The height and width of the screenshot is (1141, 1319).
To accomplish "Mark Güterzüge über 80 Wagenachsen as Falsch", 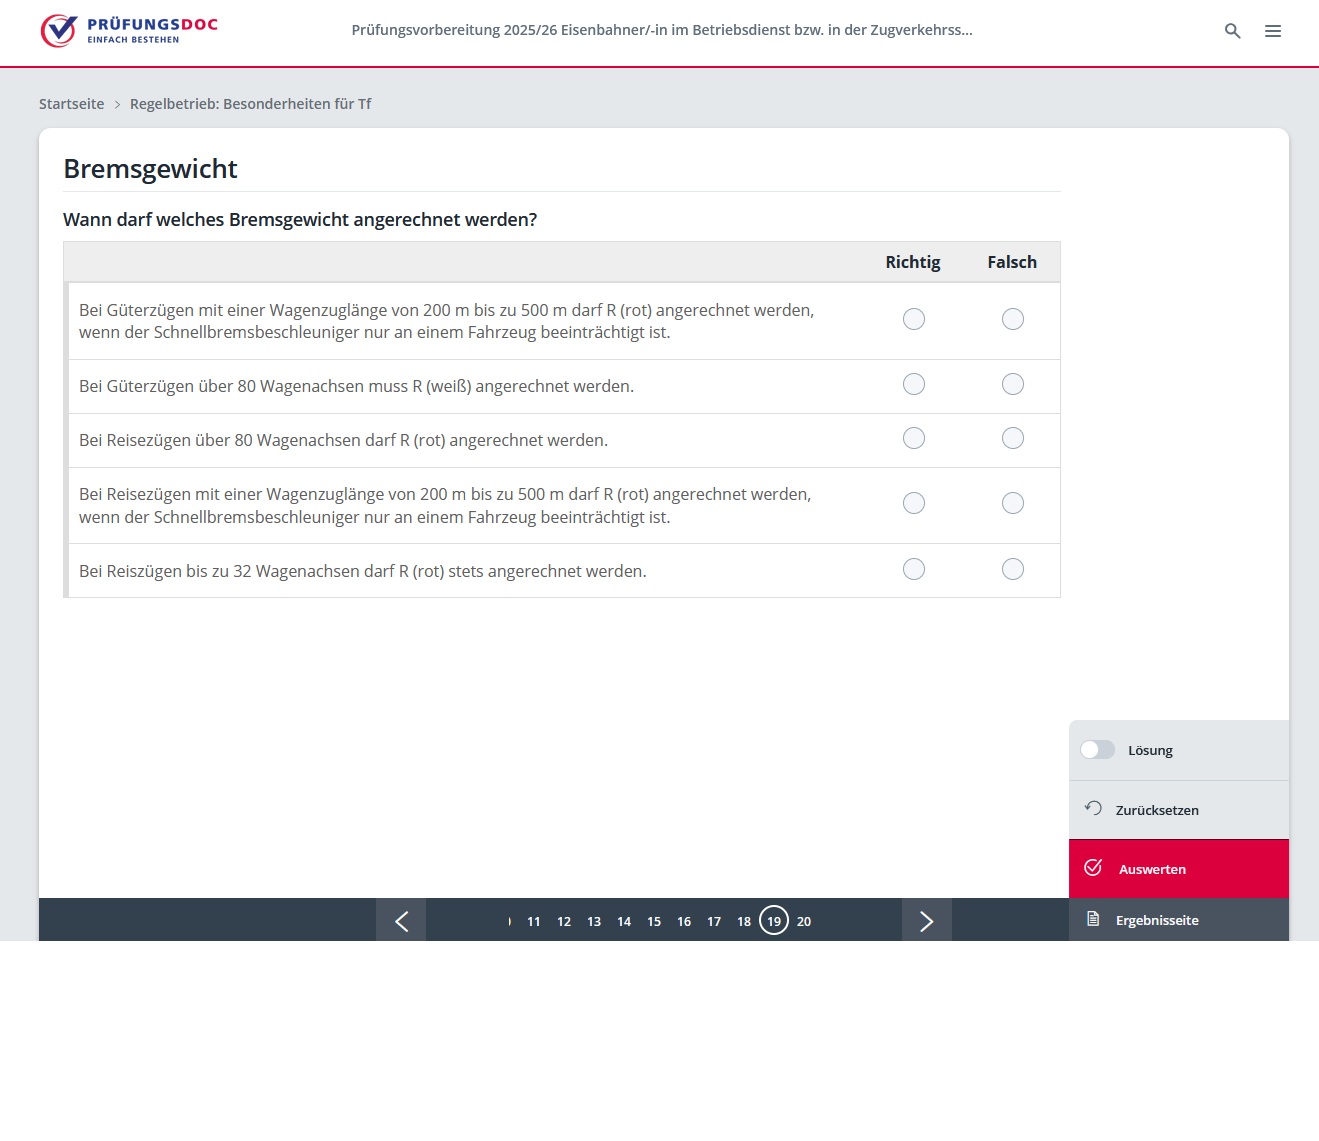I will 1012,384.
